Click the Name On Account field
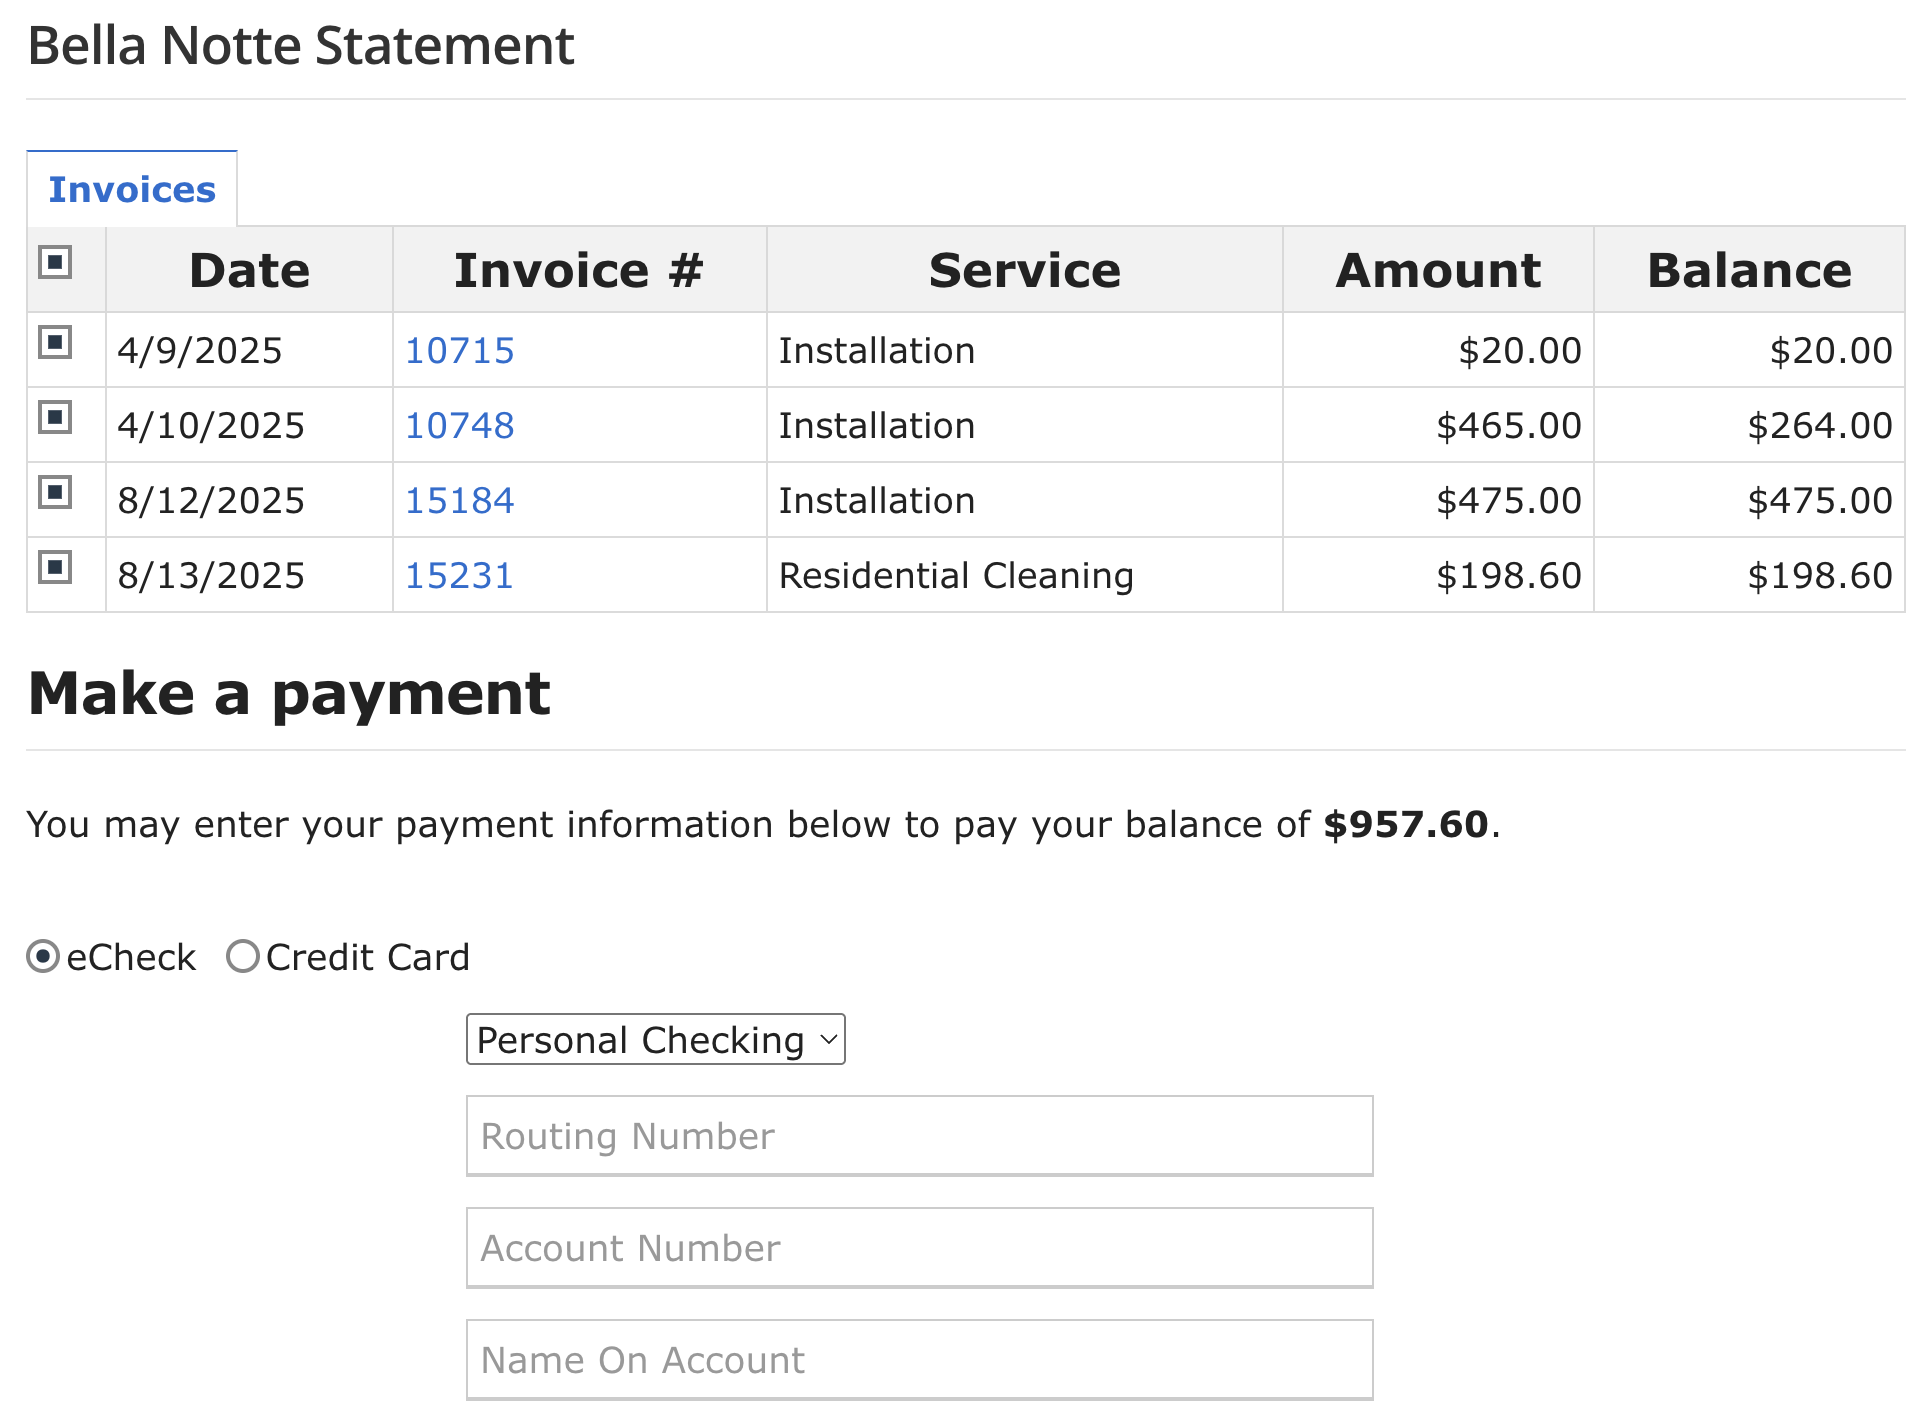Screen dimensions: 1918x1418 coord(919,1360)
